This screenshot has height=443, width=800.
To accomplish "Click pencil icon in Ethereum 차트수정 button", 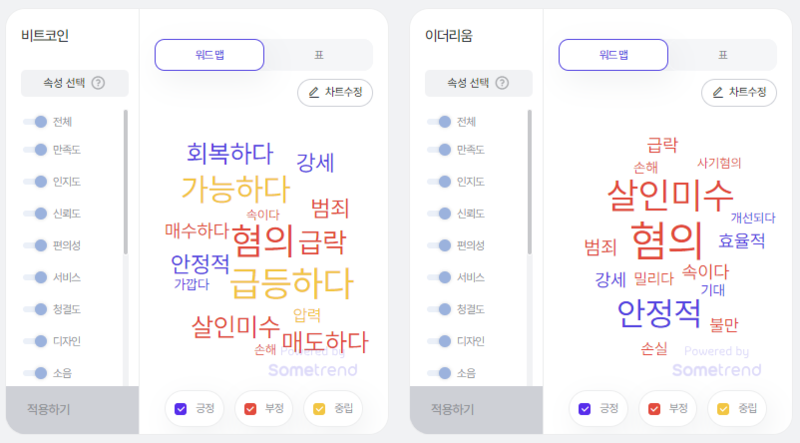I will click(718, 92).
